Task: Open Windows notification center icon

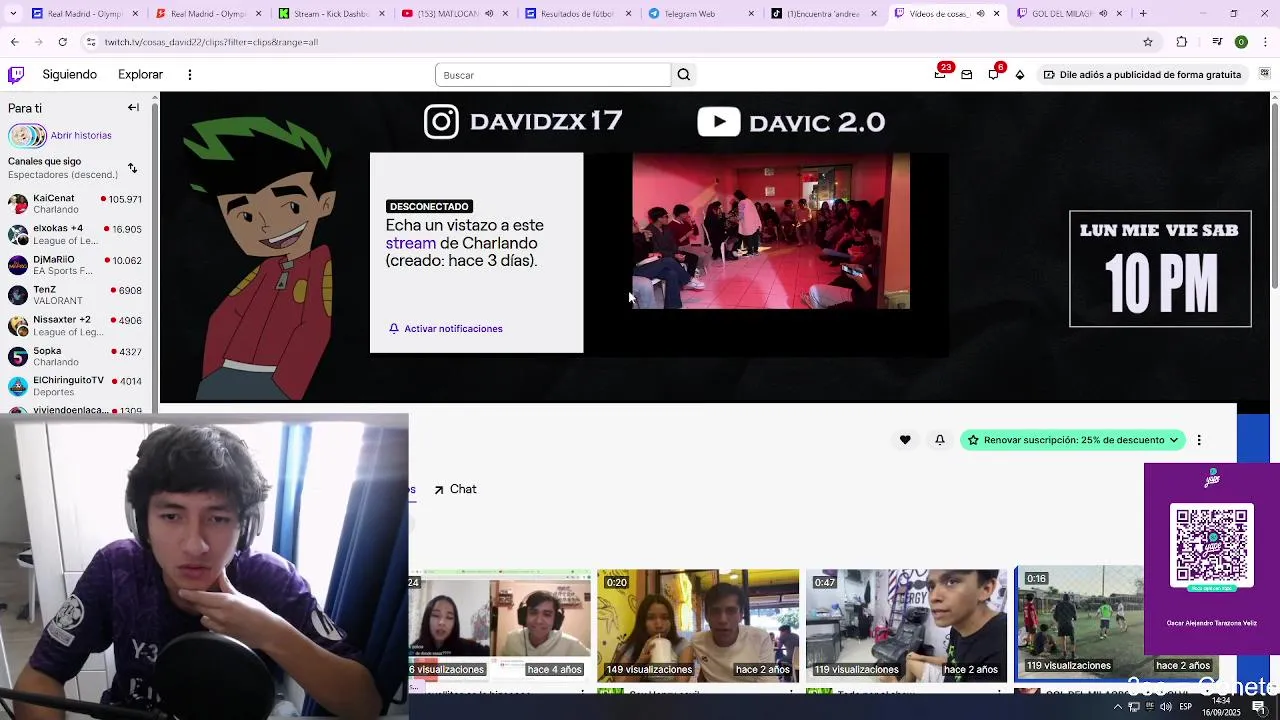Action: pos(1259,707)
